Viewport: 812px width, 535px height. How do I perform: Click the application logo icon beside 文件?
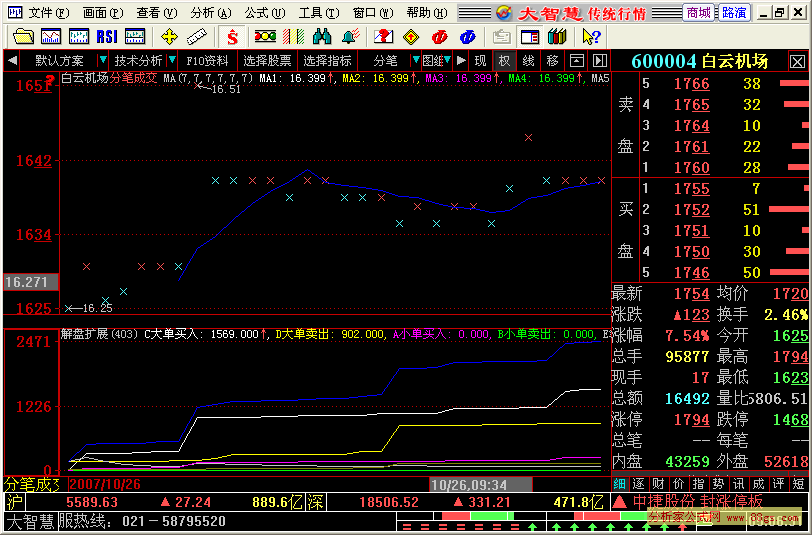click(x=14, y=12)
